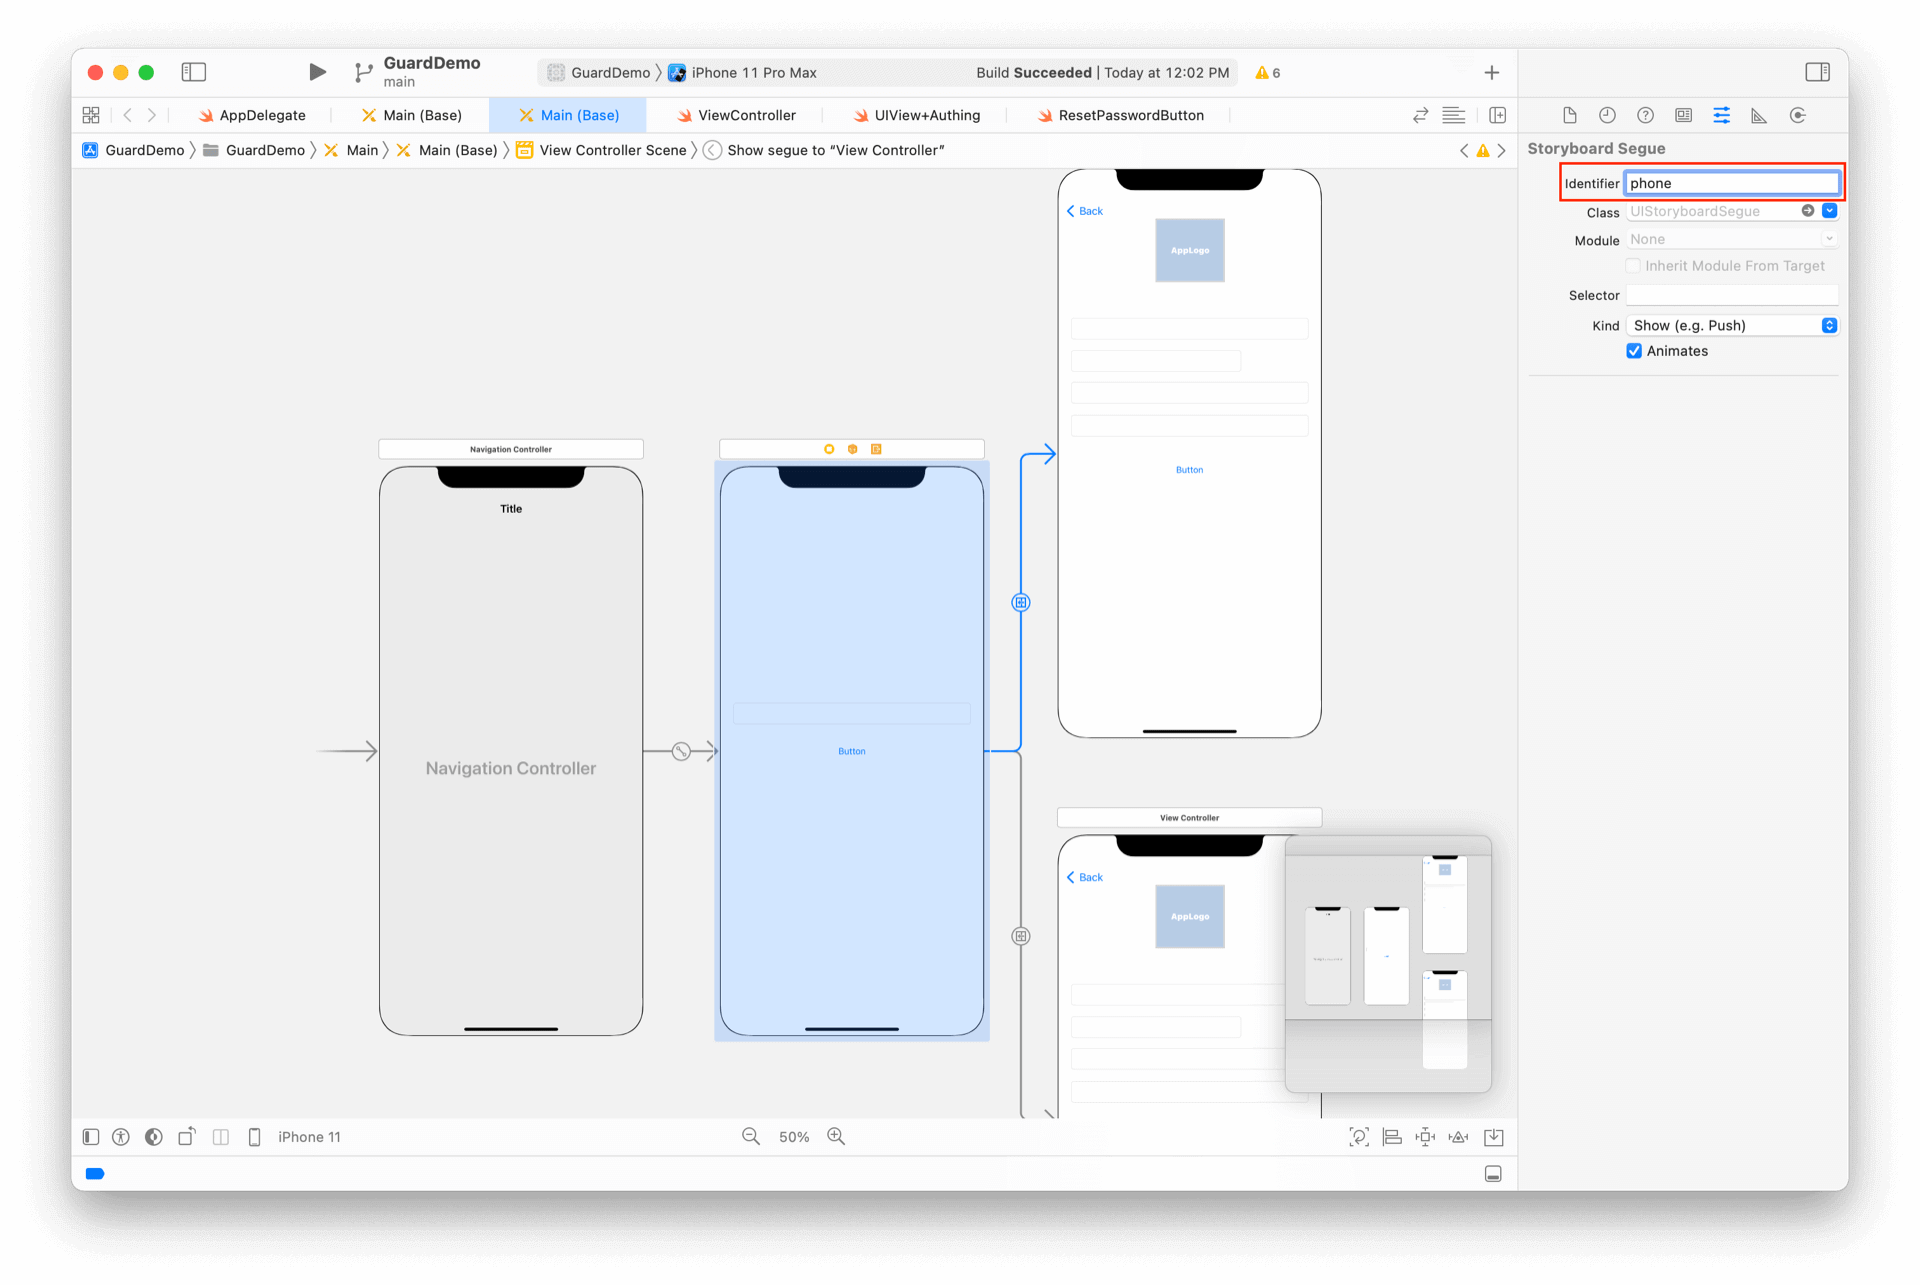1920x1285 pixels.
Task: Open the Kind dropdown showing Show (e.g. Push)
Action: click(1732, 326)
